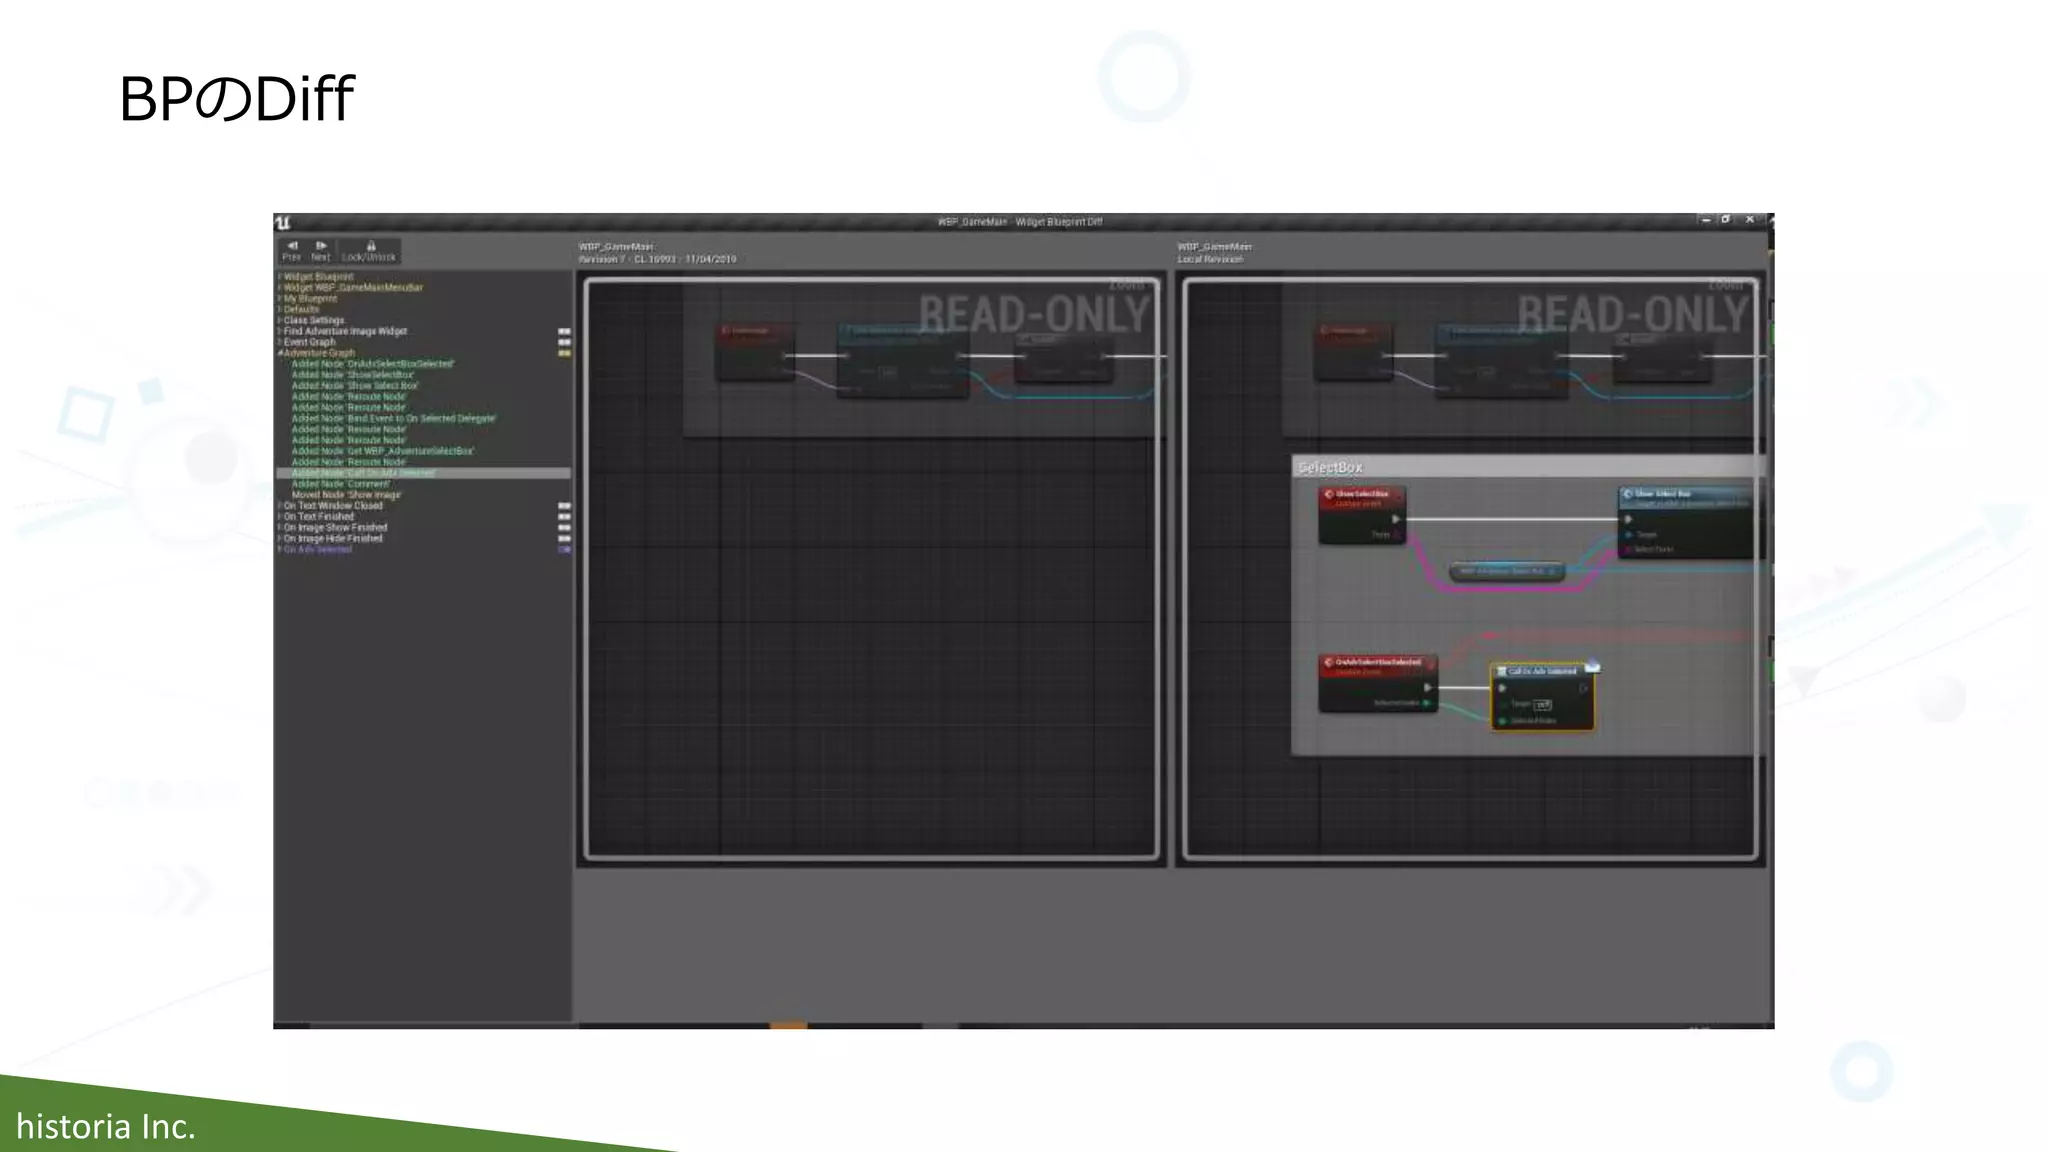Click the WBP Adventure Select Box variable node
The width and height of the screenshot is (2048, 1152).
(x=1506, y=572)
